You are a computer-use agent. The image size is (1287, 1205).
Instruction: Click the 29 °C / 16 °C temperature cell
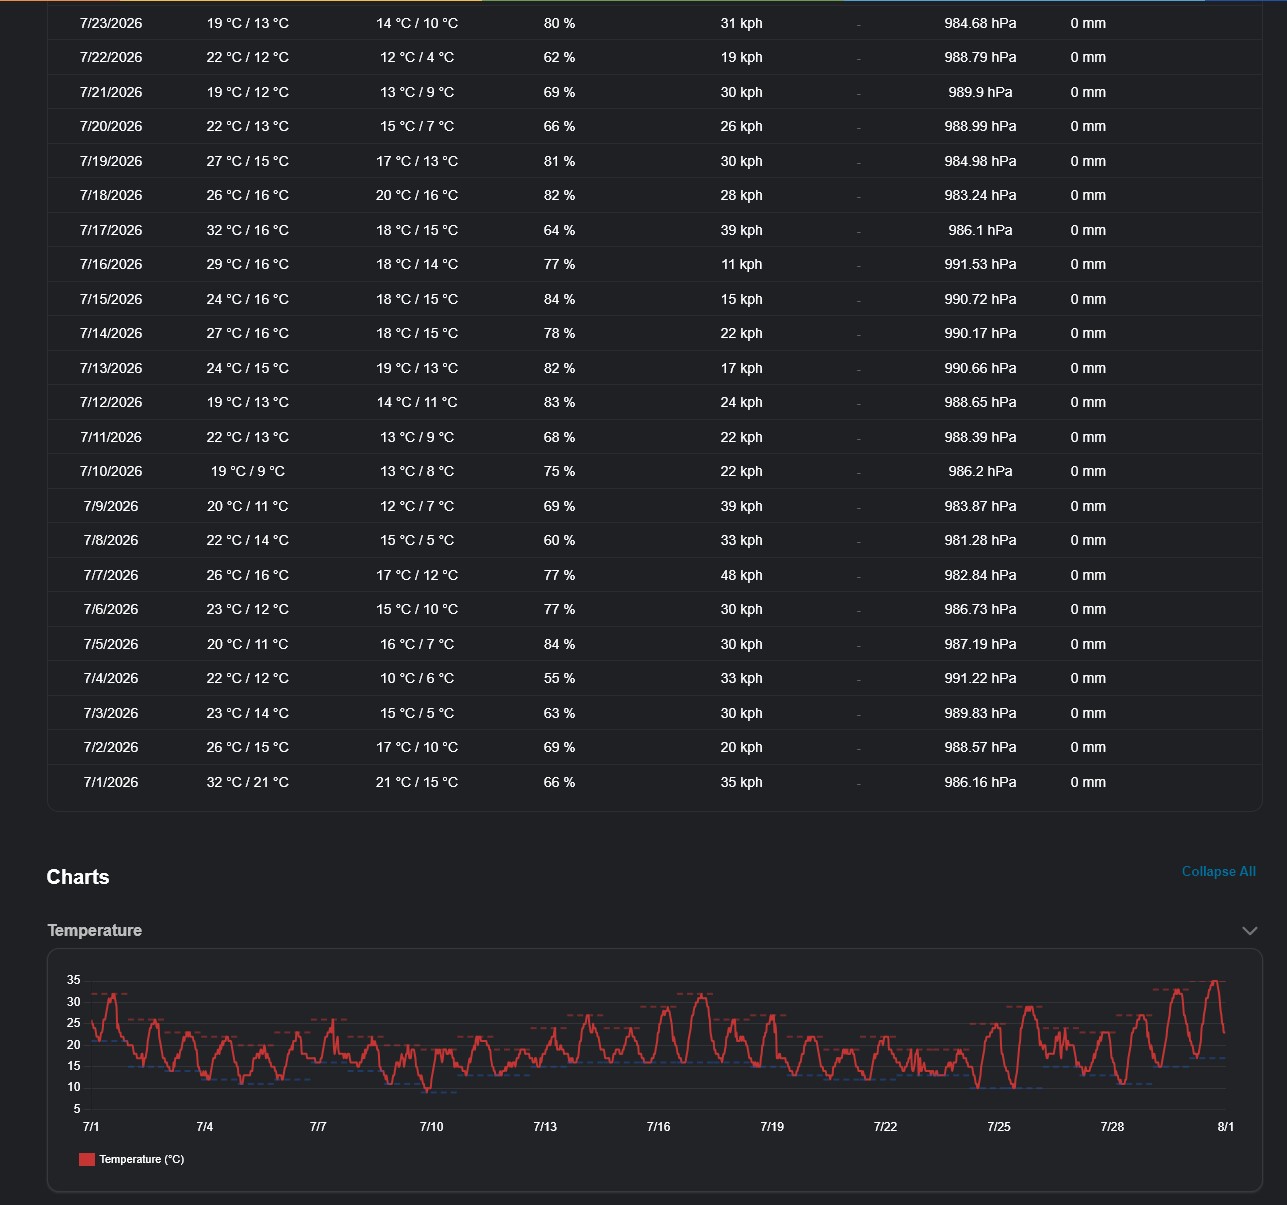(247, 264)
